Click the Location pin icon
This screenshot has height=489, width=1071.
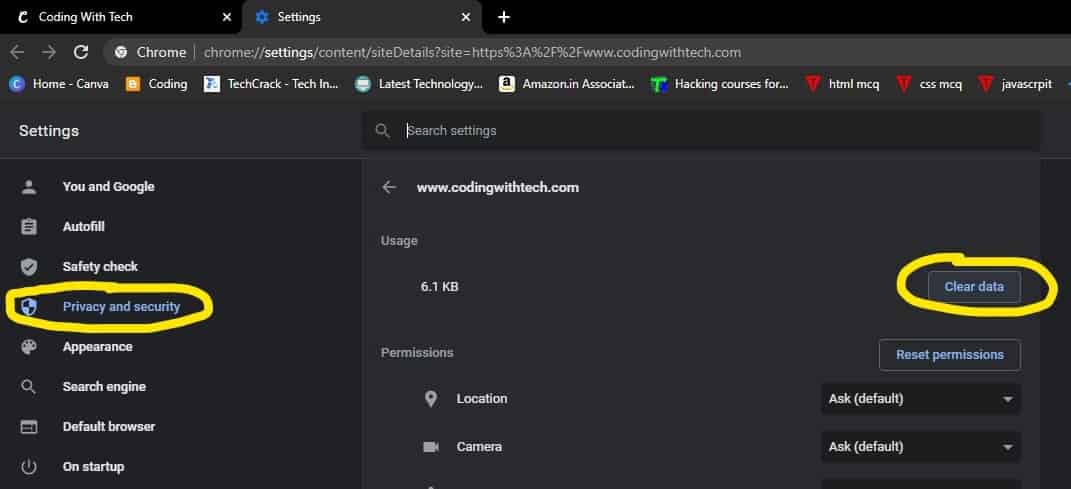coord(430,399)
